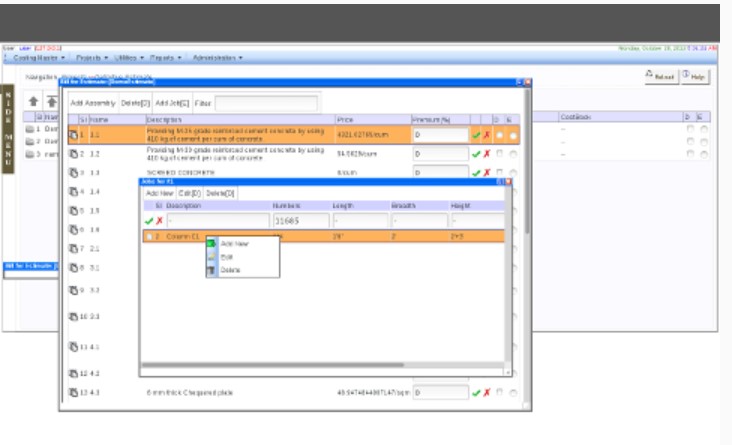732x445 pixels.
Task: Select E radio button on Chequered plate row
Action: (513, 393)
